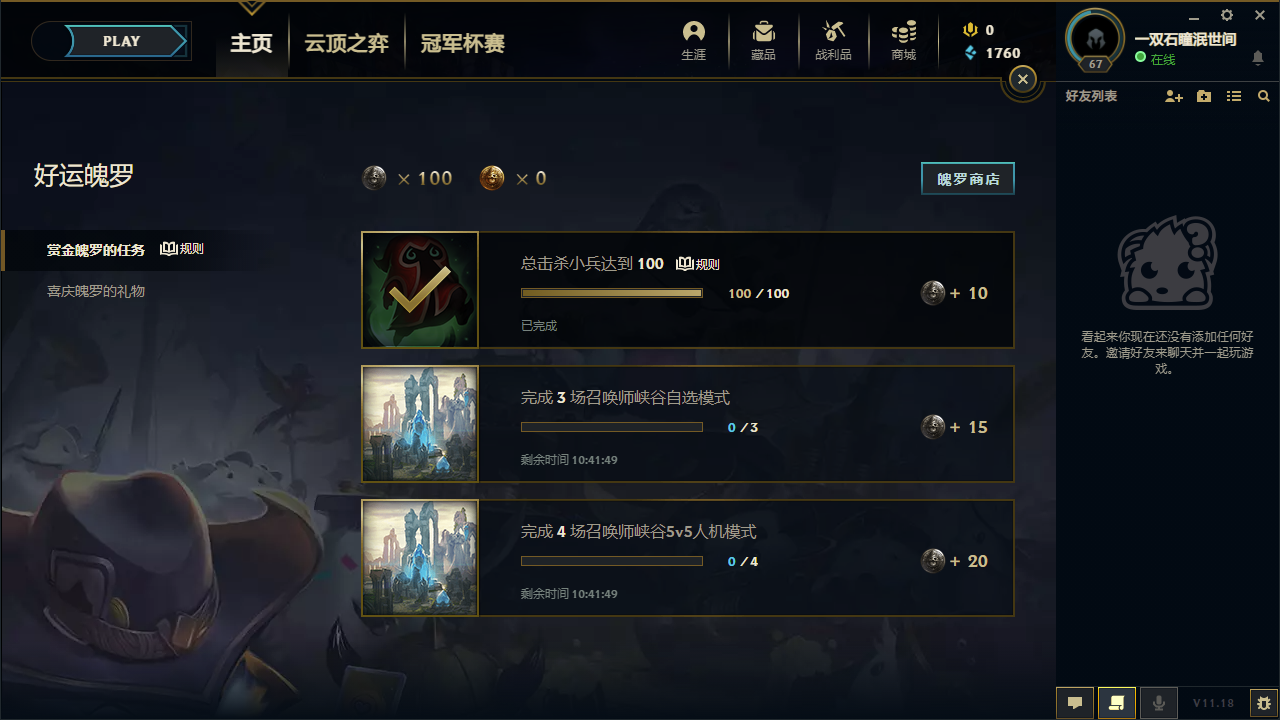Open the bug report icon

1264,703
